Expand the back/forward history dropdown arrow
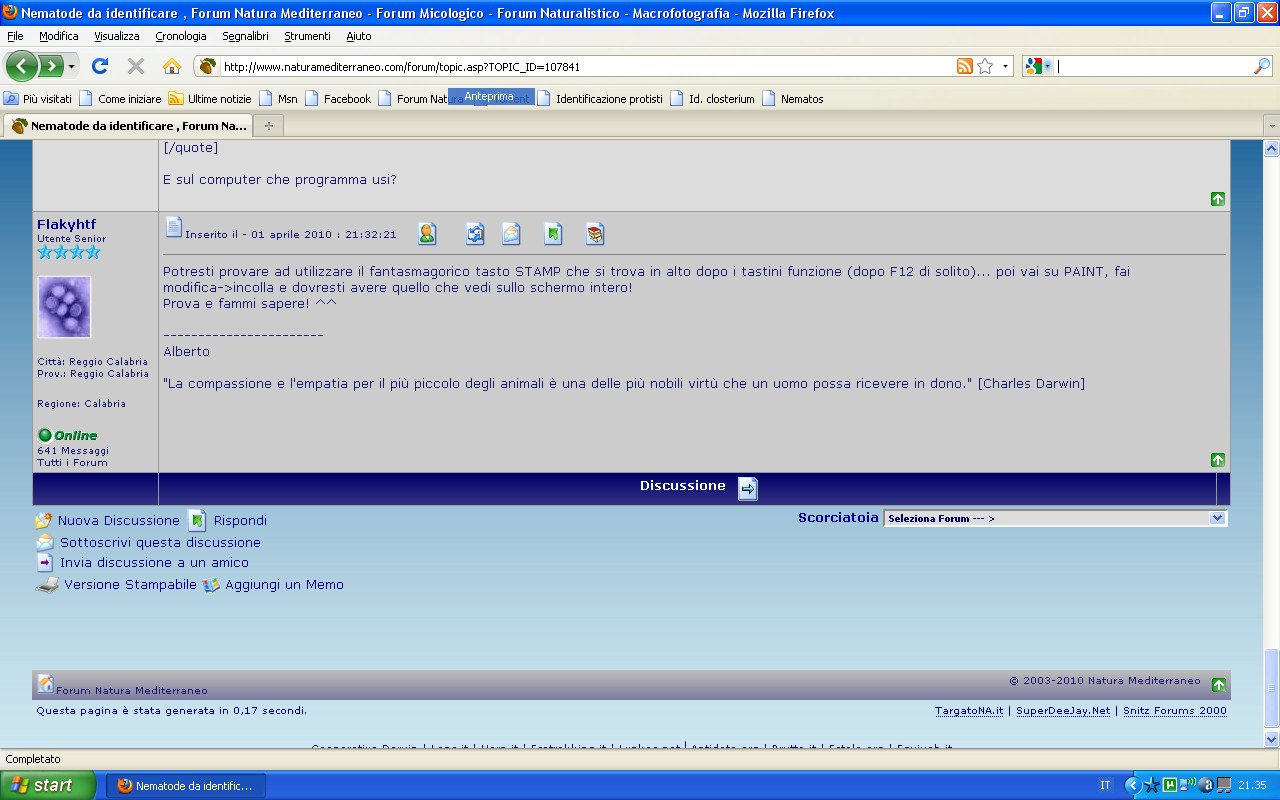 click(71, 67)
